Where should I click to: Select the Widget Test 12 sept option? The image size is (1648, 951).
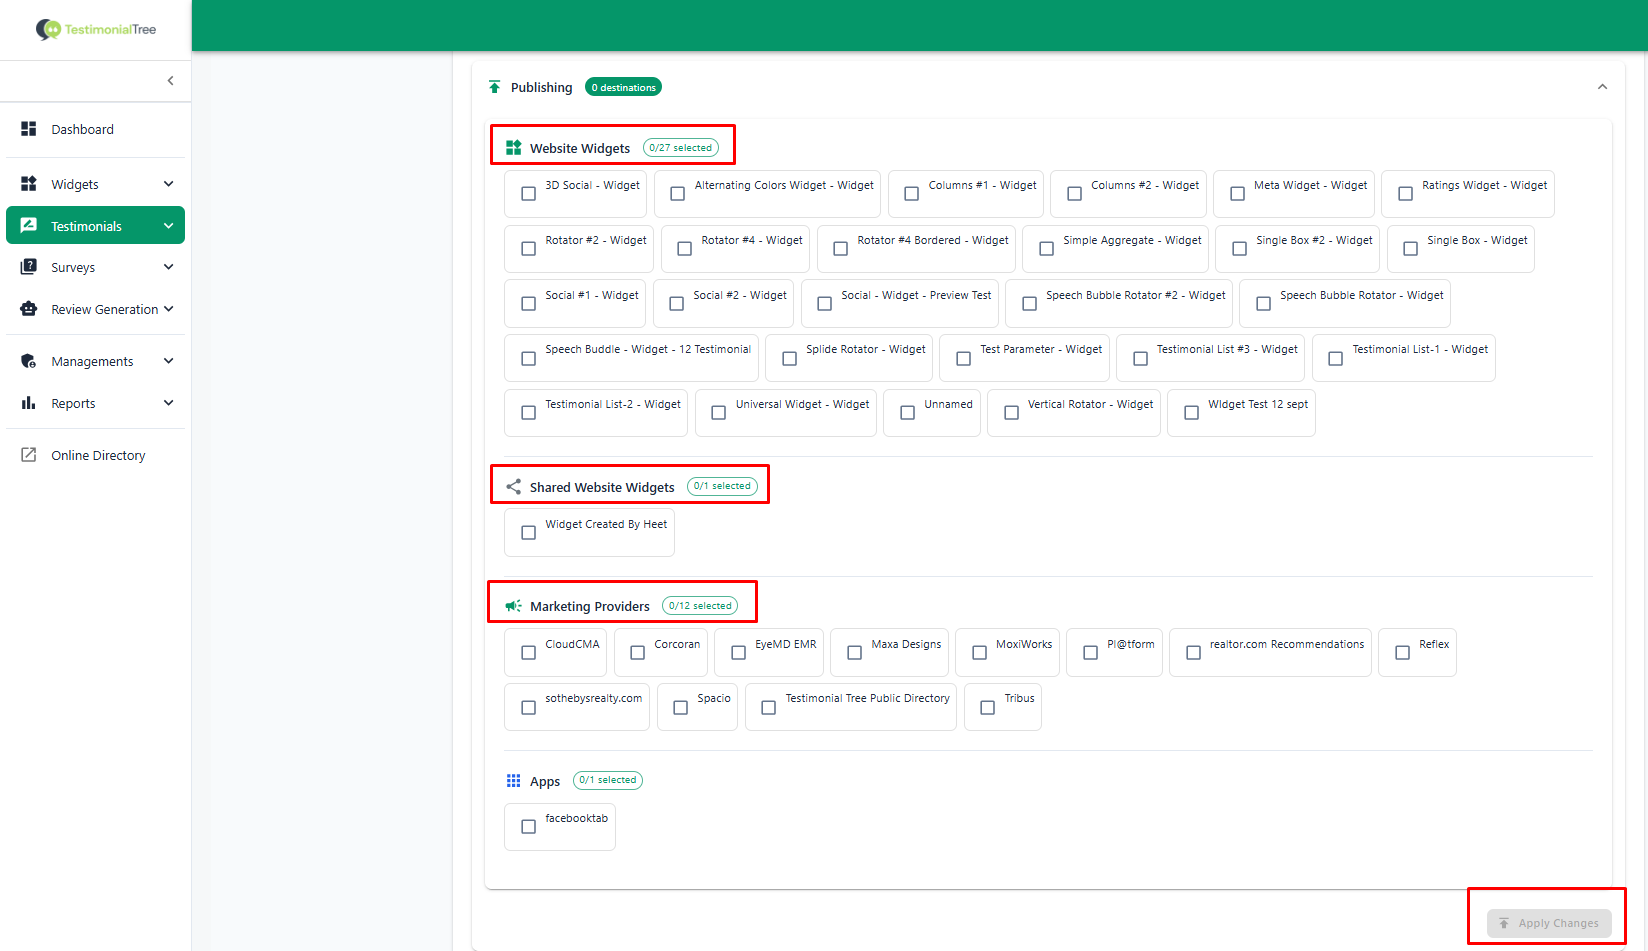1241,413
